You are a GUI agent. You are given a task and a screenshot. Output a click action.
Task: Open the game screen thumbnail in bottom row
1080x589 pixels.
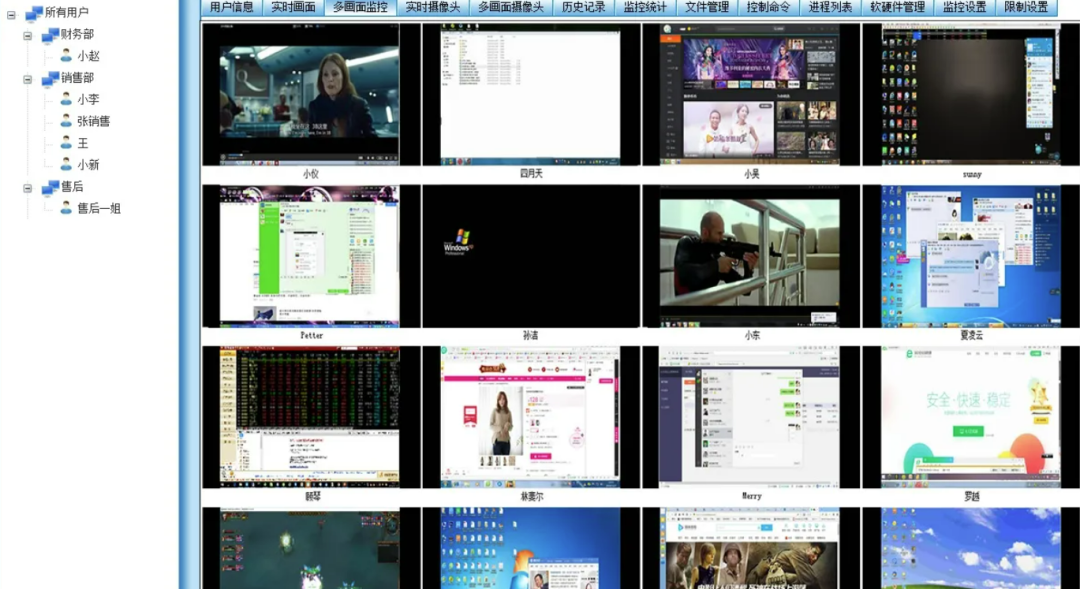(x=311, y=548)
